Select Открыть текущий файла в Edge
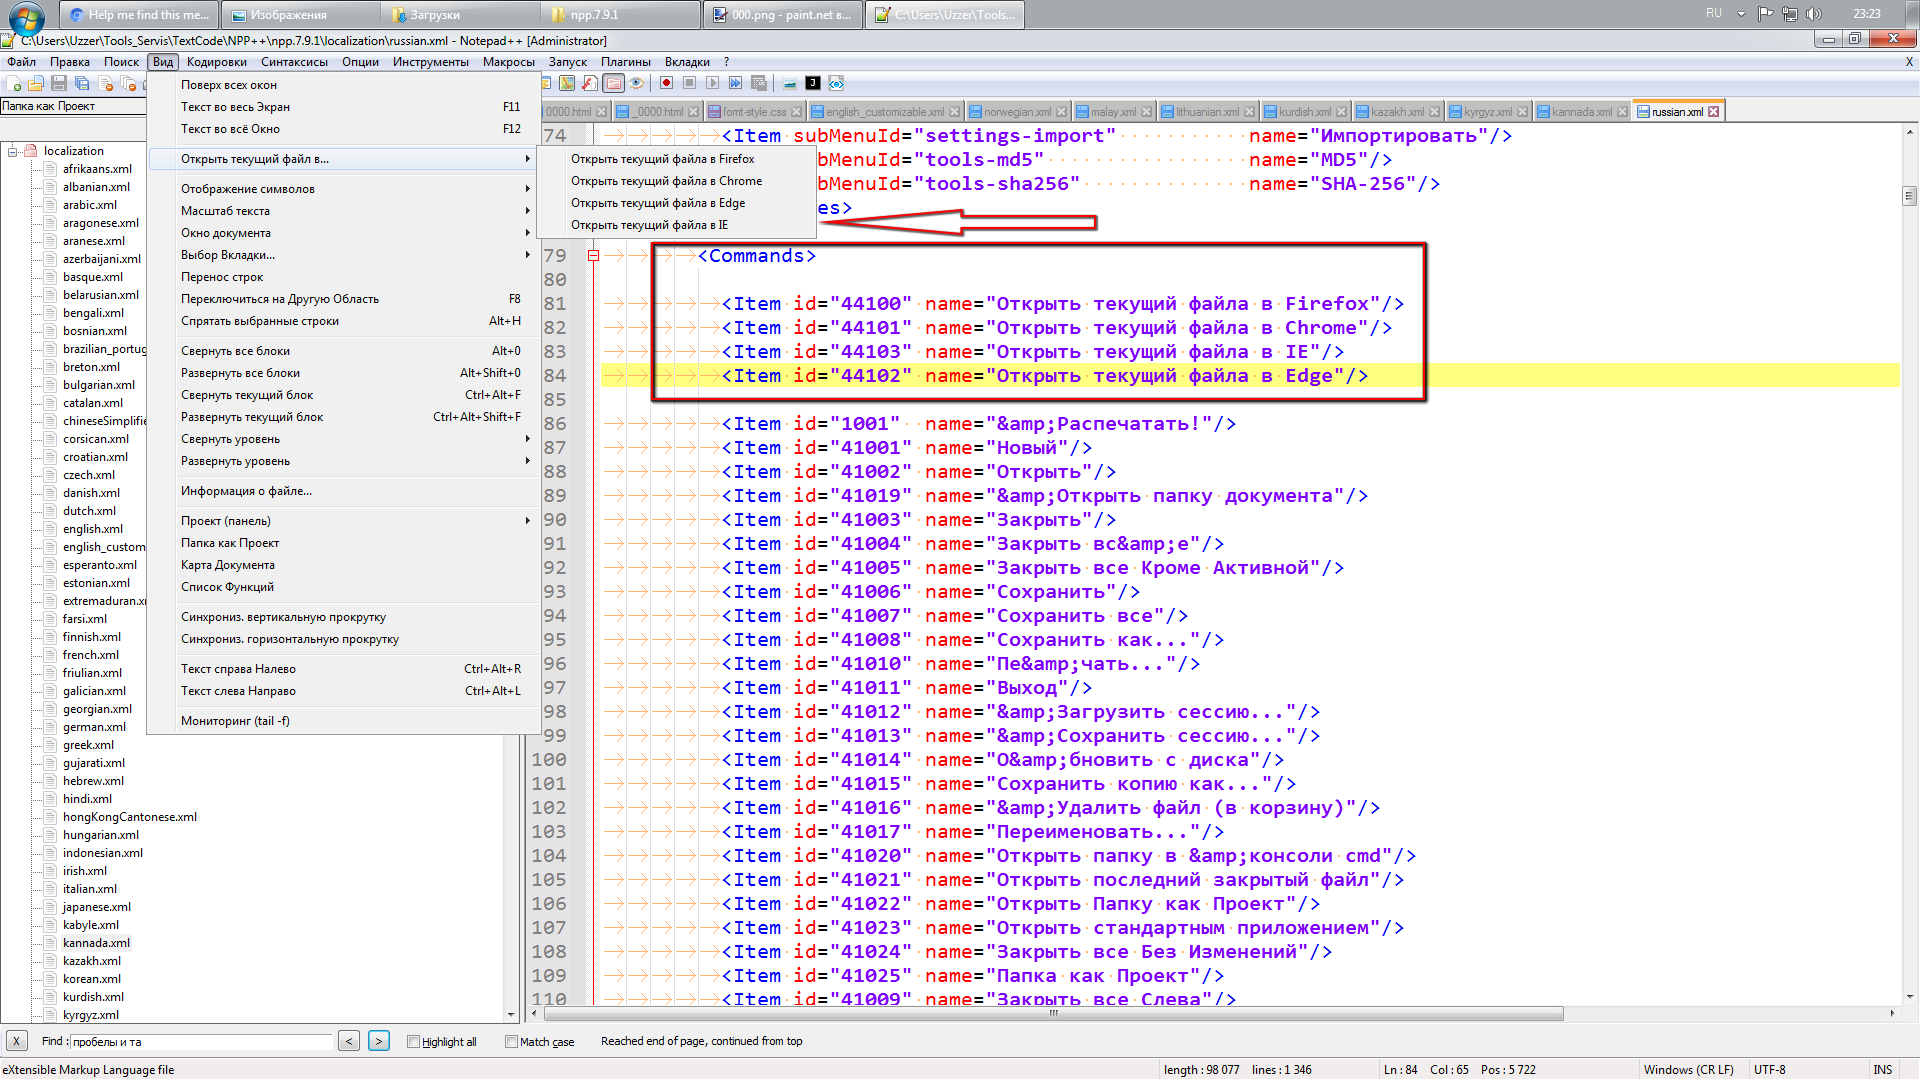 click(676, 203)
